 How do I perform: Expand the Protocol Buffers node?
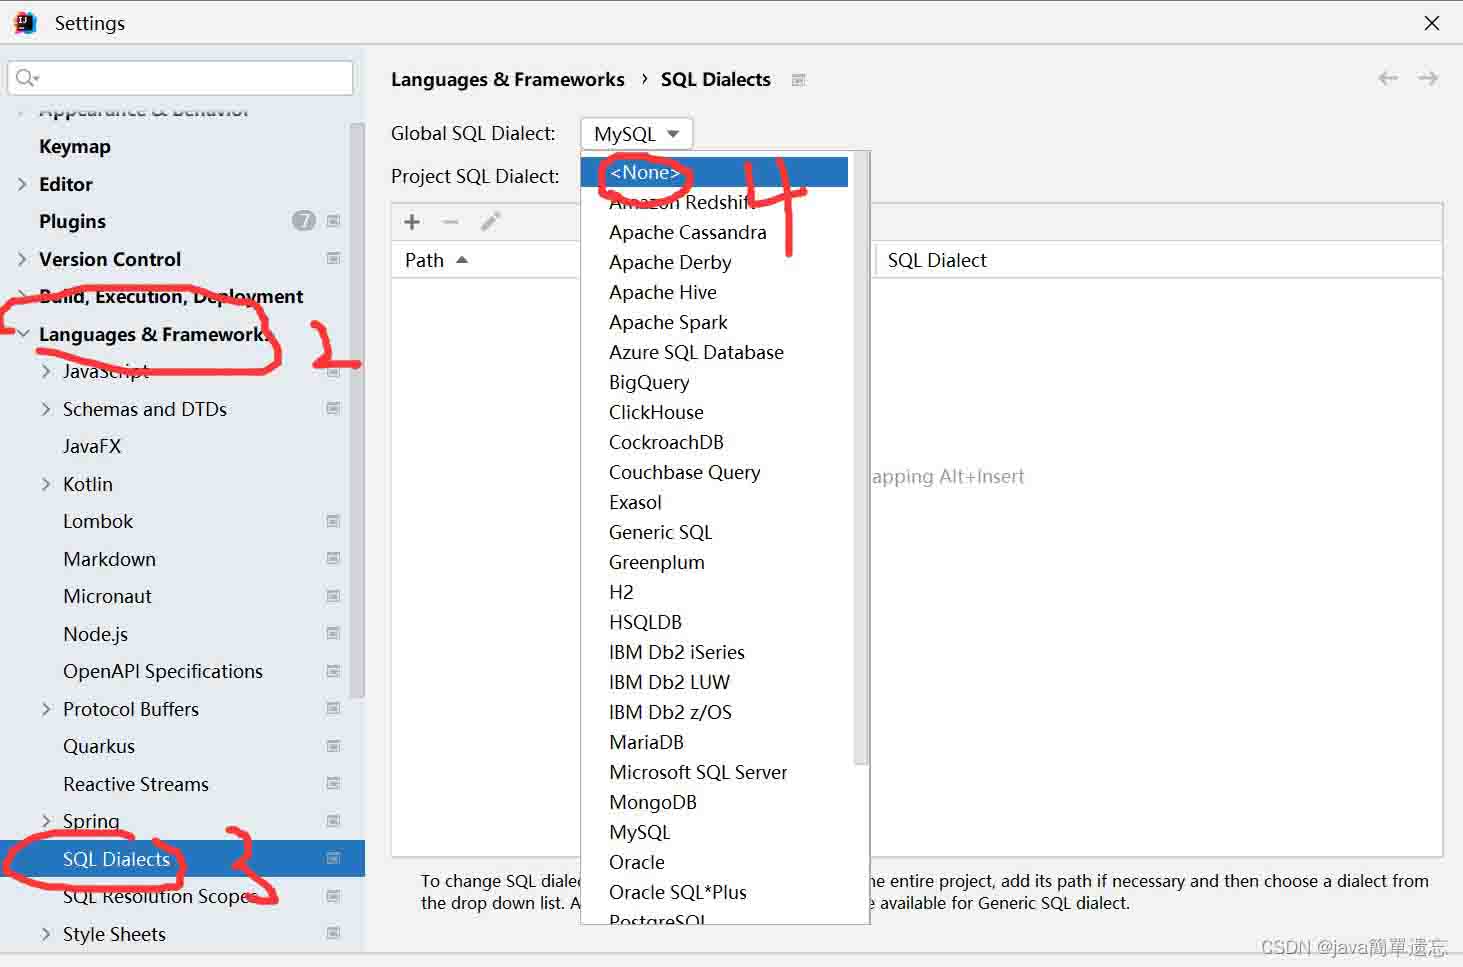pos(46,709)
